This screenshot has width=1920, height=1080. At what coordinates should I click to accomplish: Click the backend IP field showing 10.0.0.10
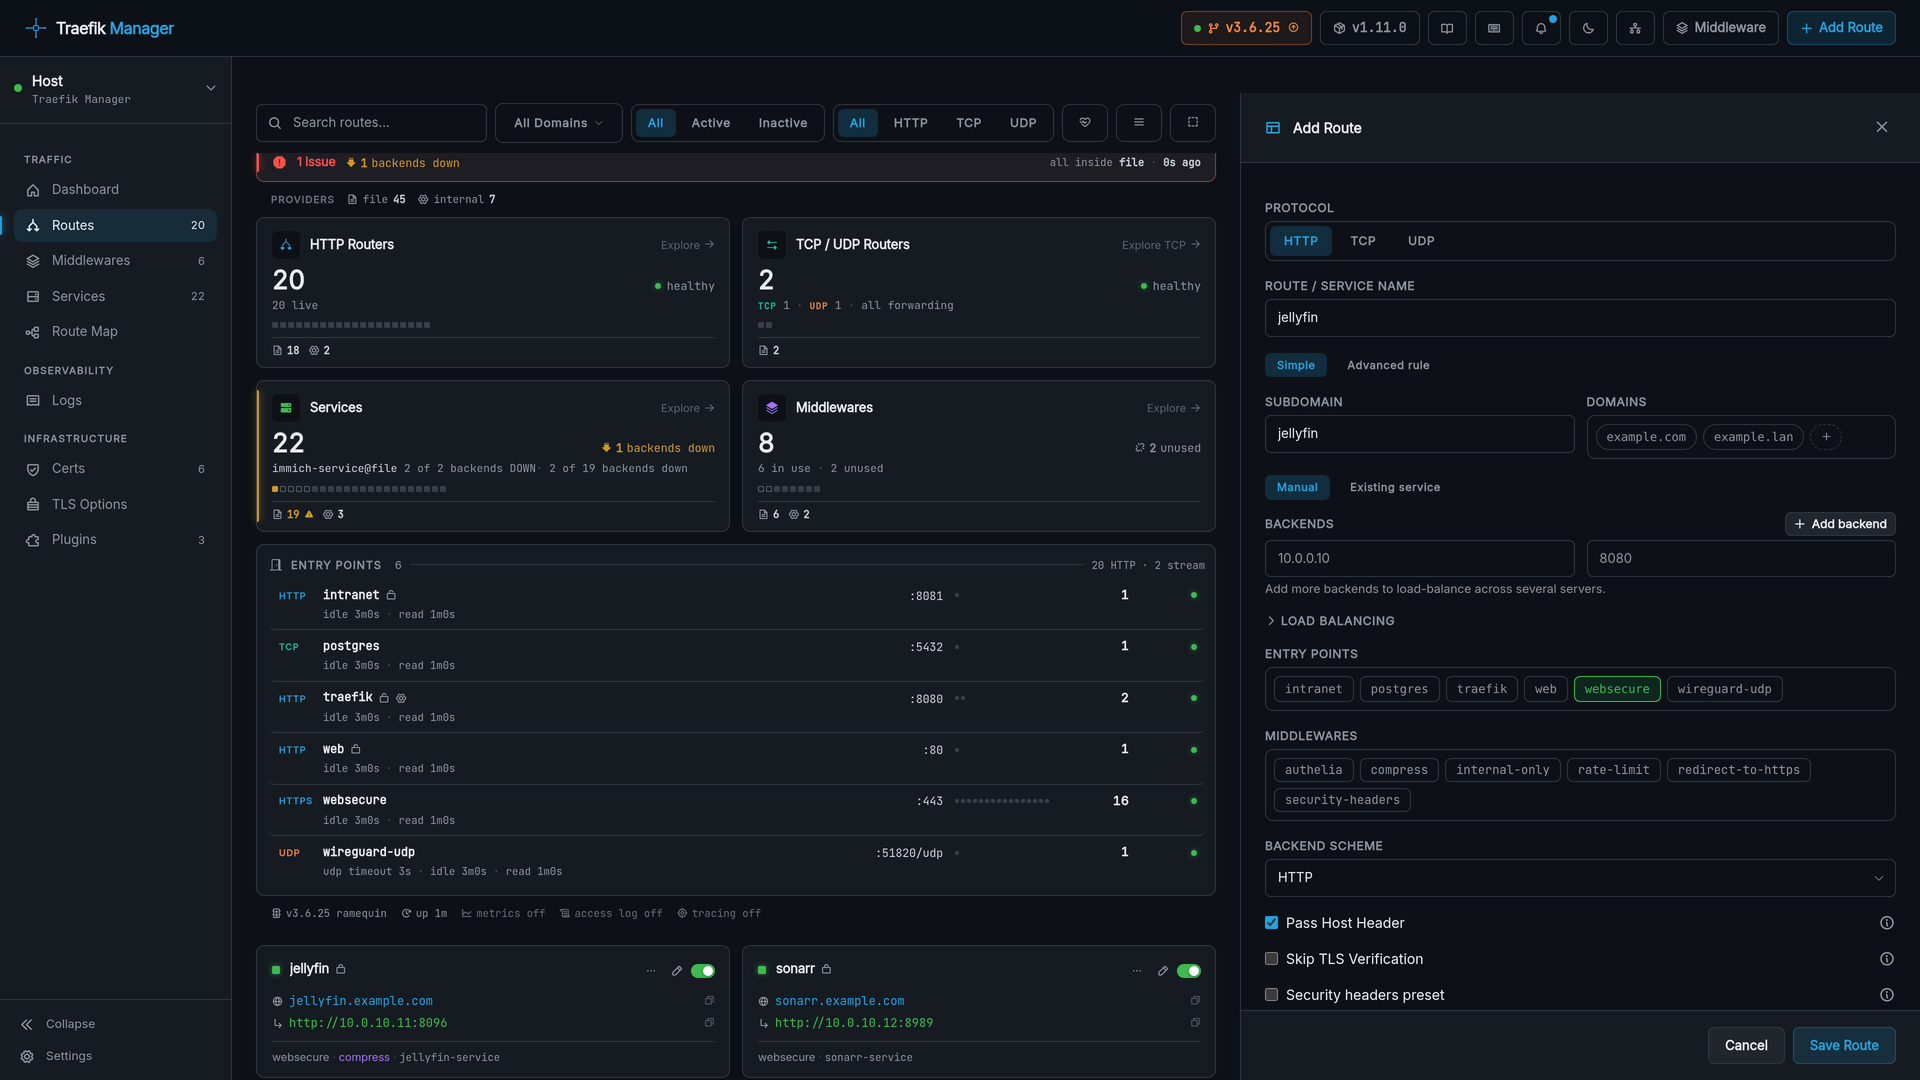tap(1420, 559)
